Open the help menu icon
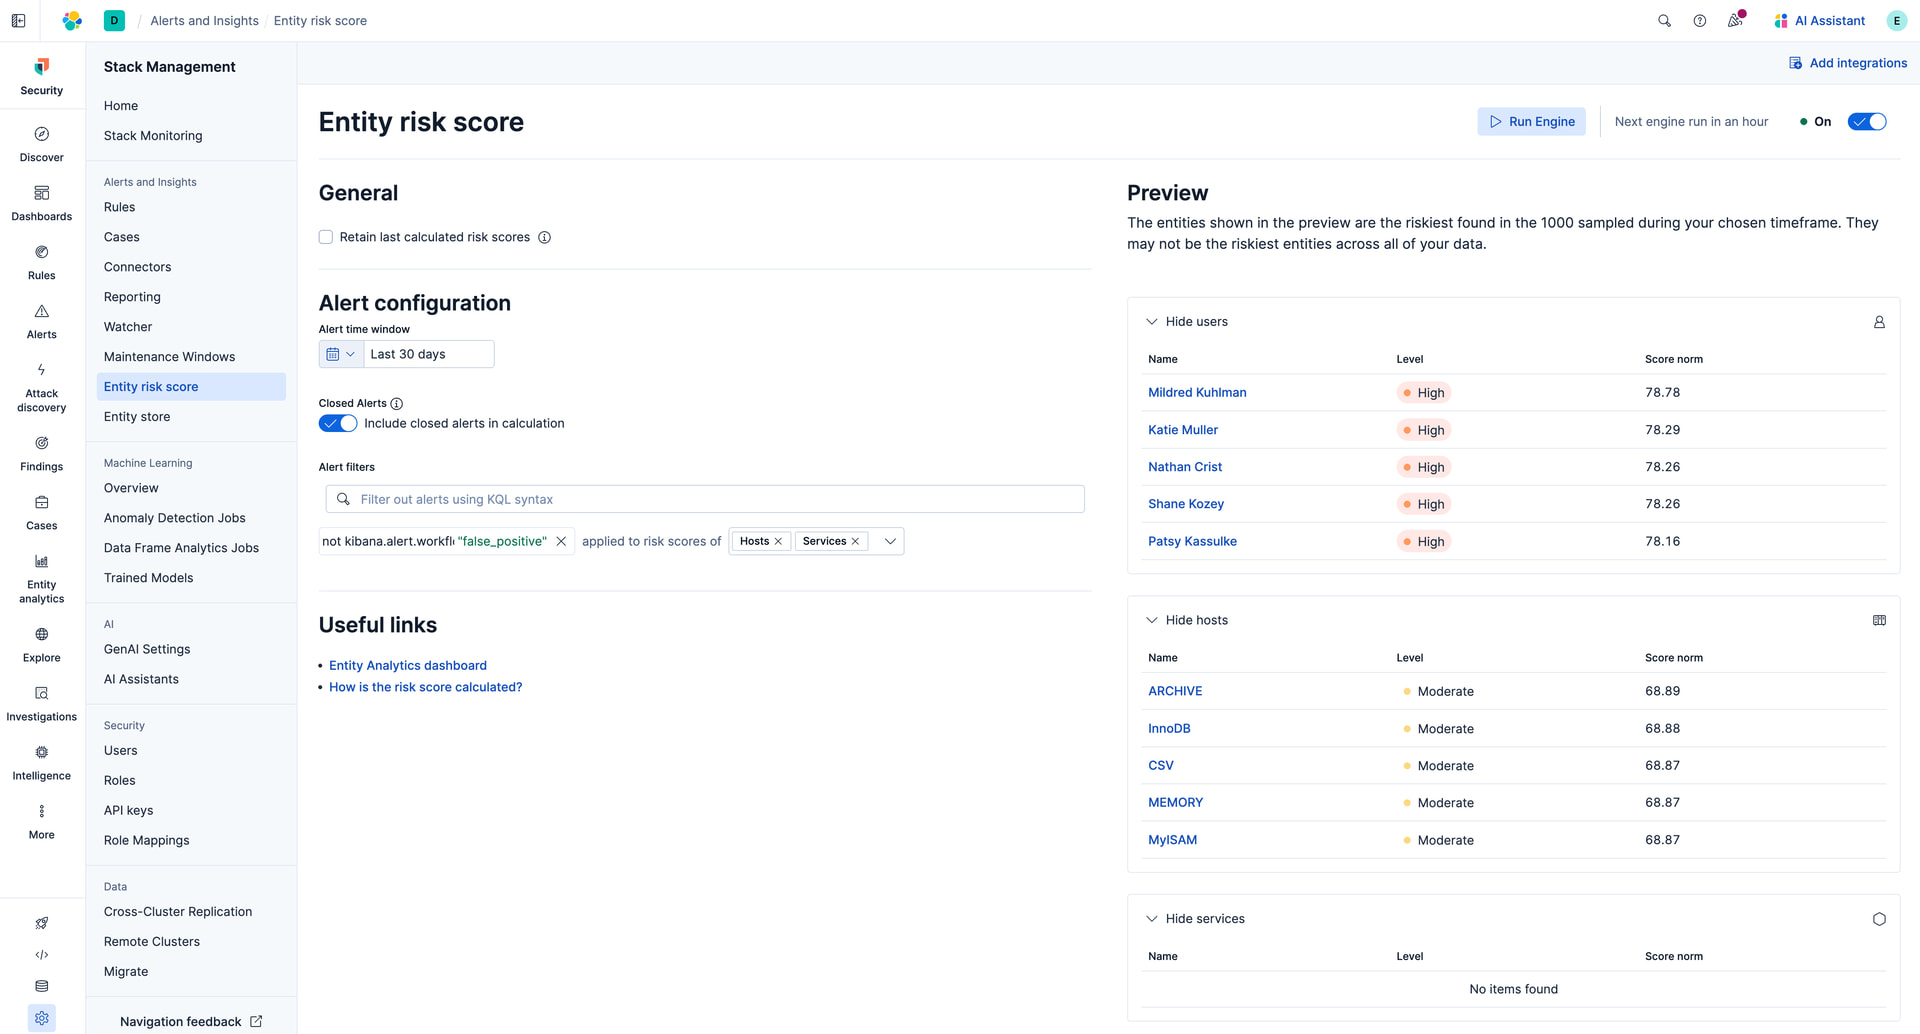 click(x=1700, y=21)
